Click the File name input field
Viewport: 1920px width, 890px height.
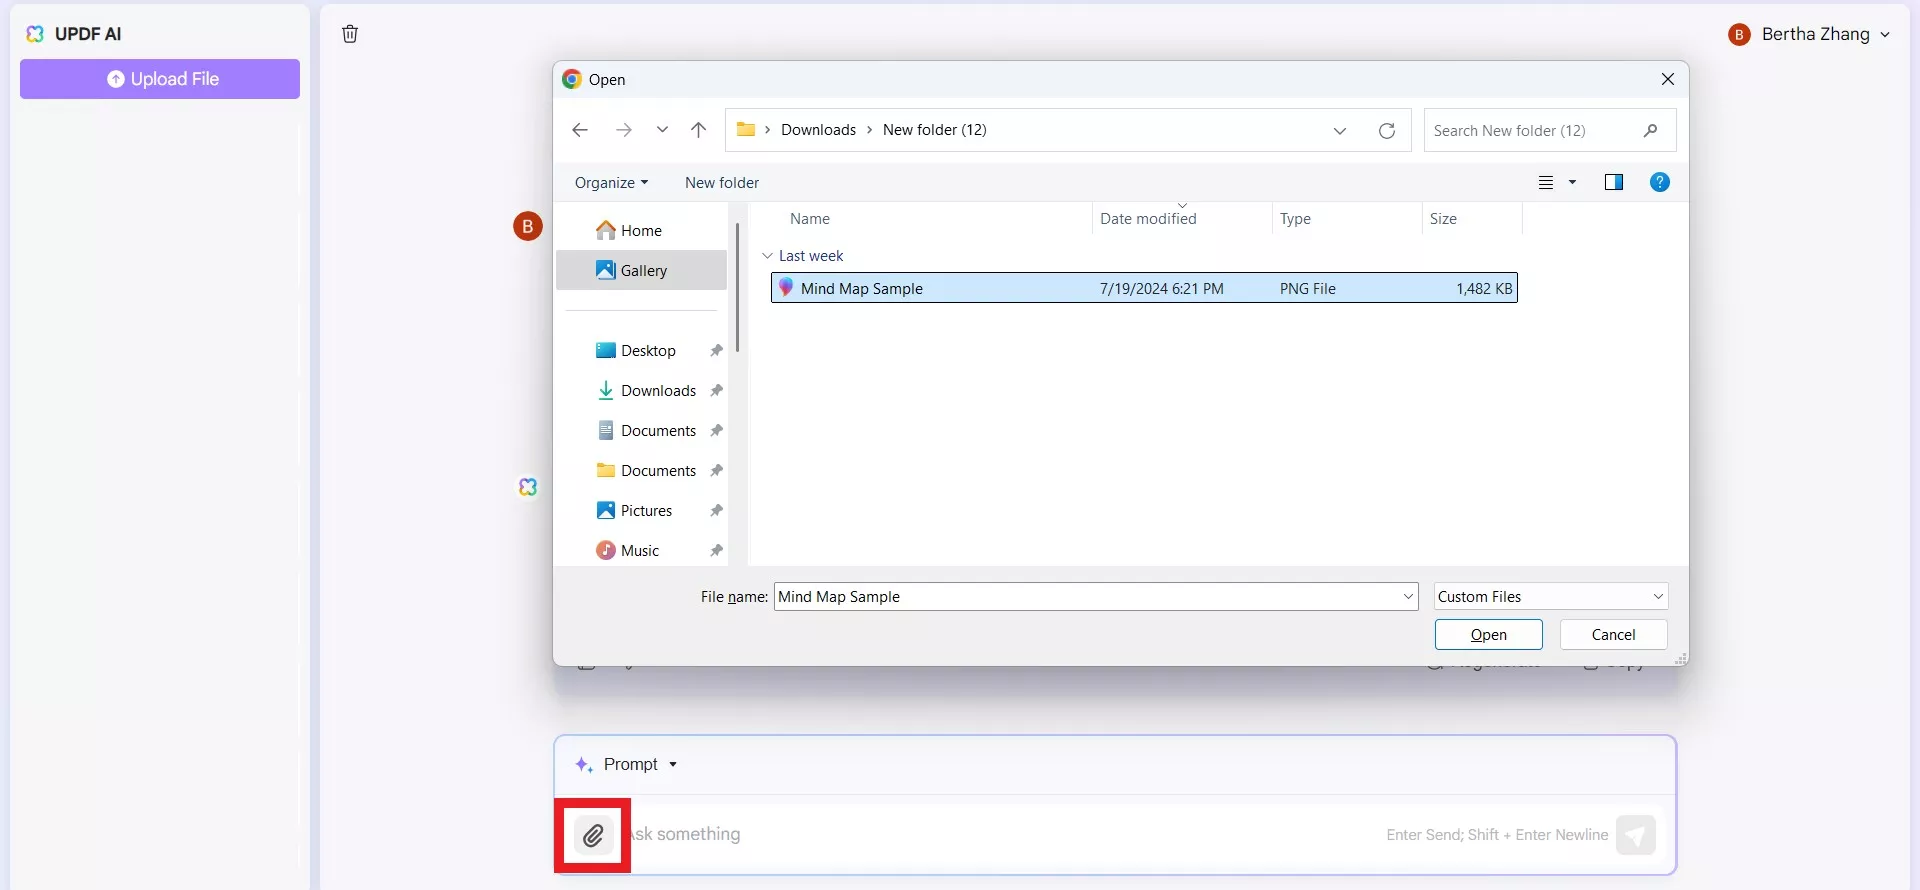1095,597
